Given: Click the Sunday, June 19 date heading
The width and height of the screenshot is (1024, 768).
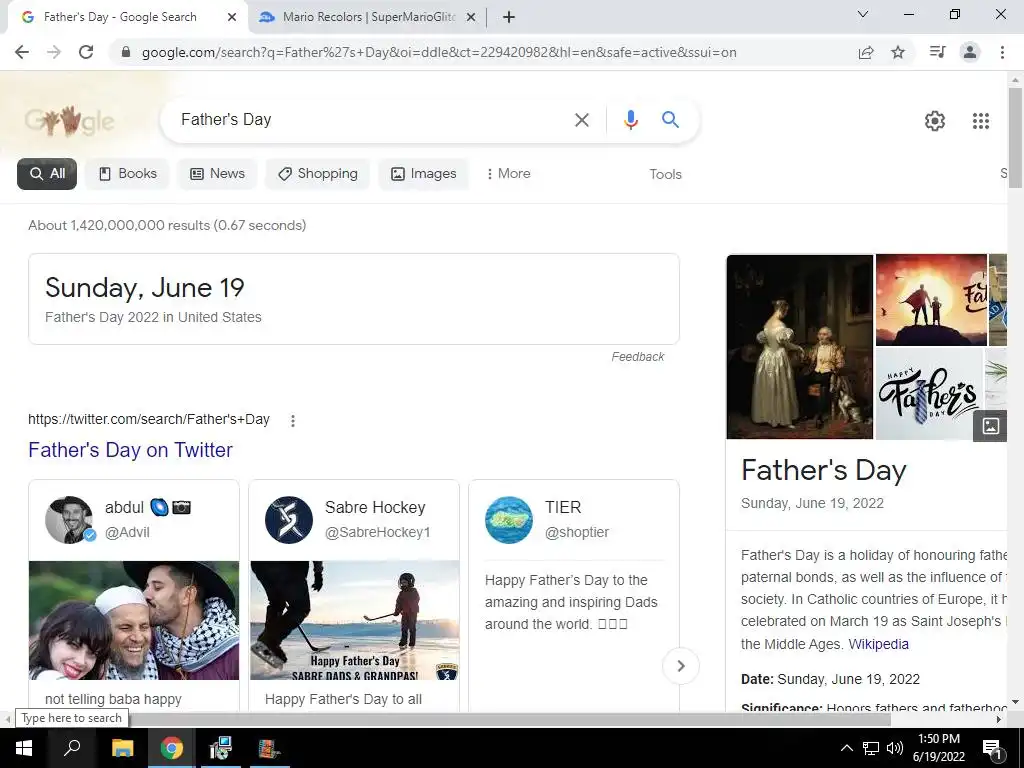Looking at the screenshot, I should (x=144, y=287).
